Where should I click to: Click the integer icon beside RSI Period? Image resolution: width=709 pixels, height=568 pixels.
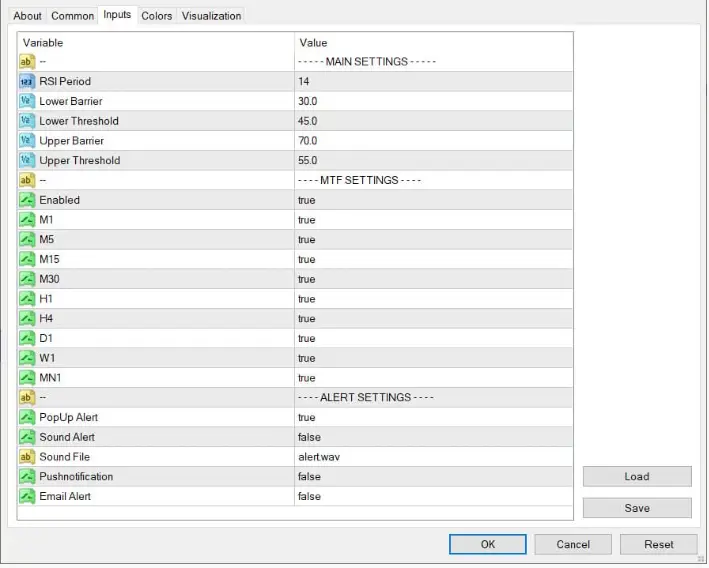tap(27, 81)
